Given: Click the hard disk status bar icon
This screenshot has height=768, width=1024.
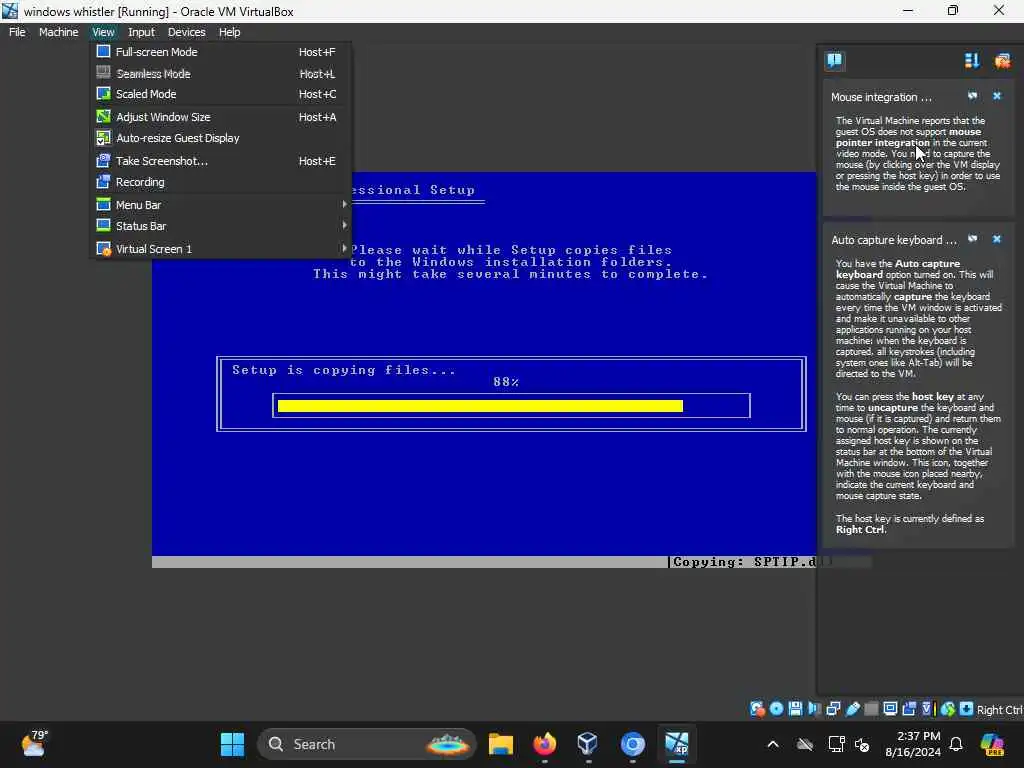Looking at the screenshot, I should [757, 709].
